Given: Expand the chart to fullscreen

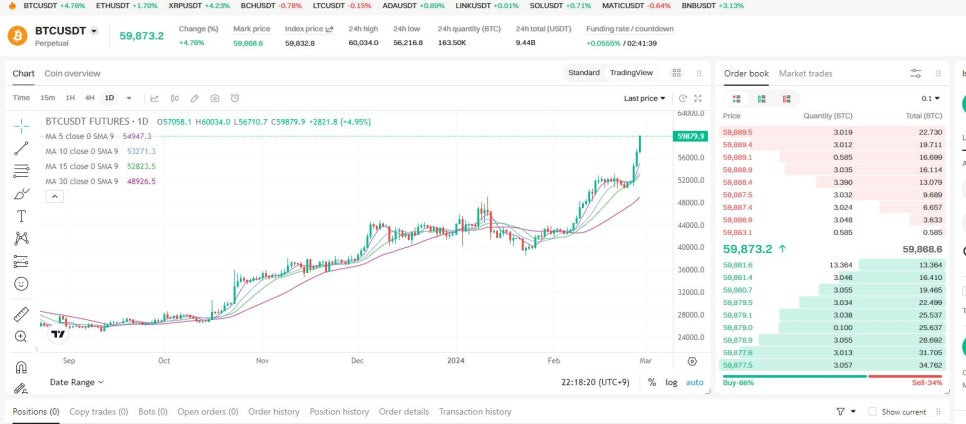Looking at the screenshot, I should pos(698,98).
